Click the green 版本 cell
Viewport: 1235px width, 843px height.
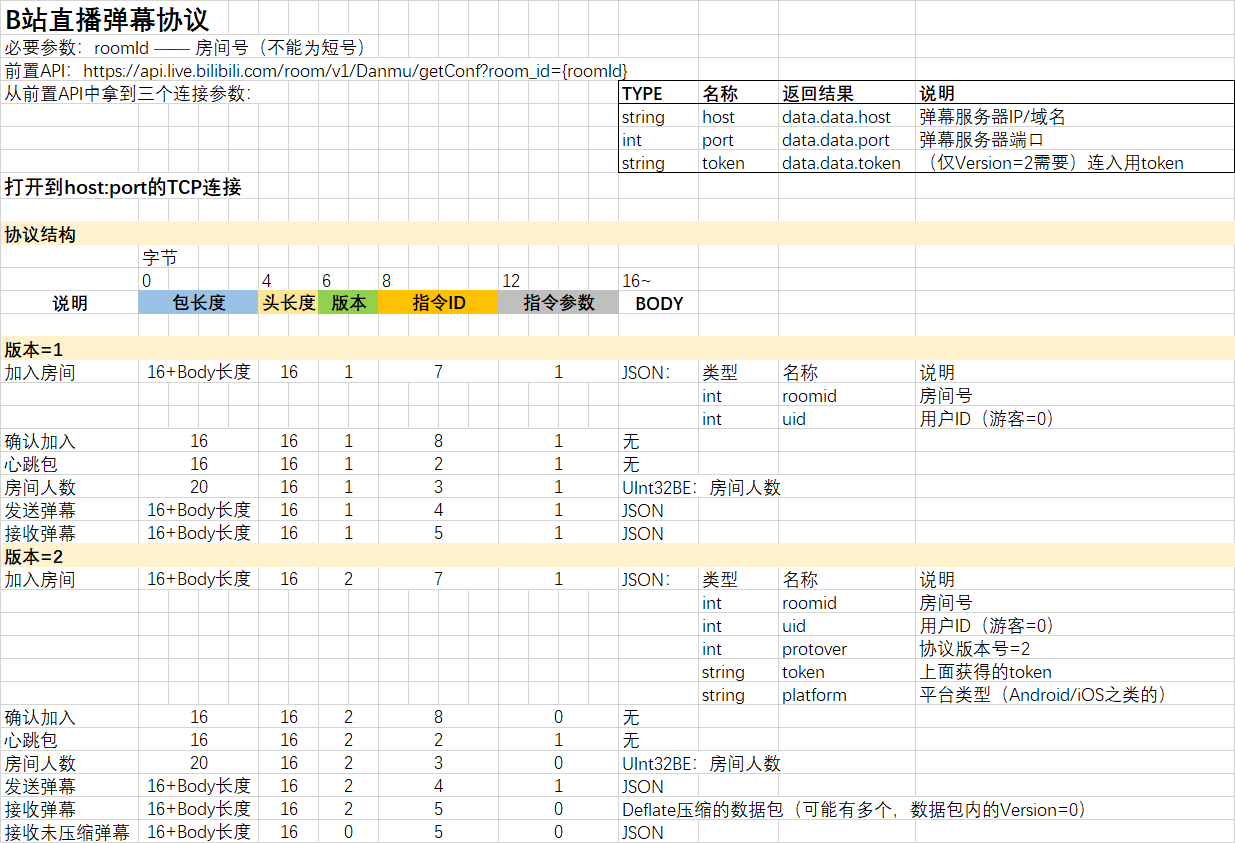(x=348, y=302)
